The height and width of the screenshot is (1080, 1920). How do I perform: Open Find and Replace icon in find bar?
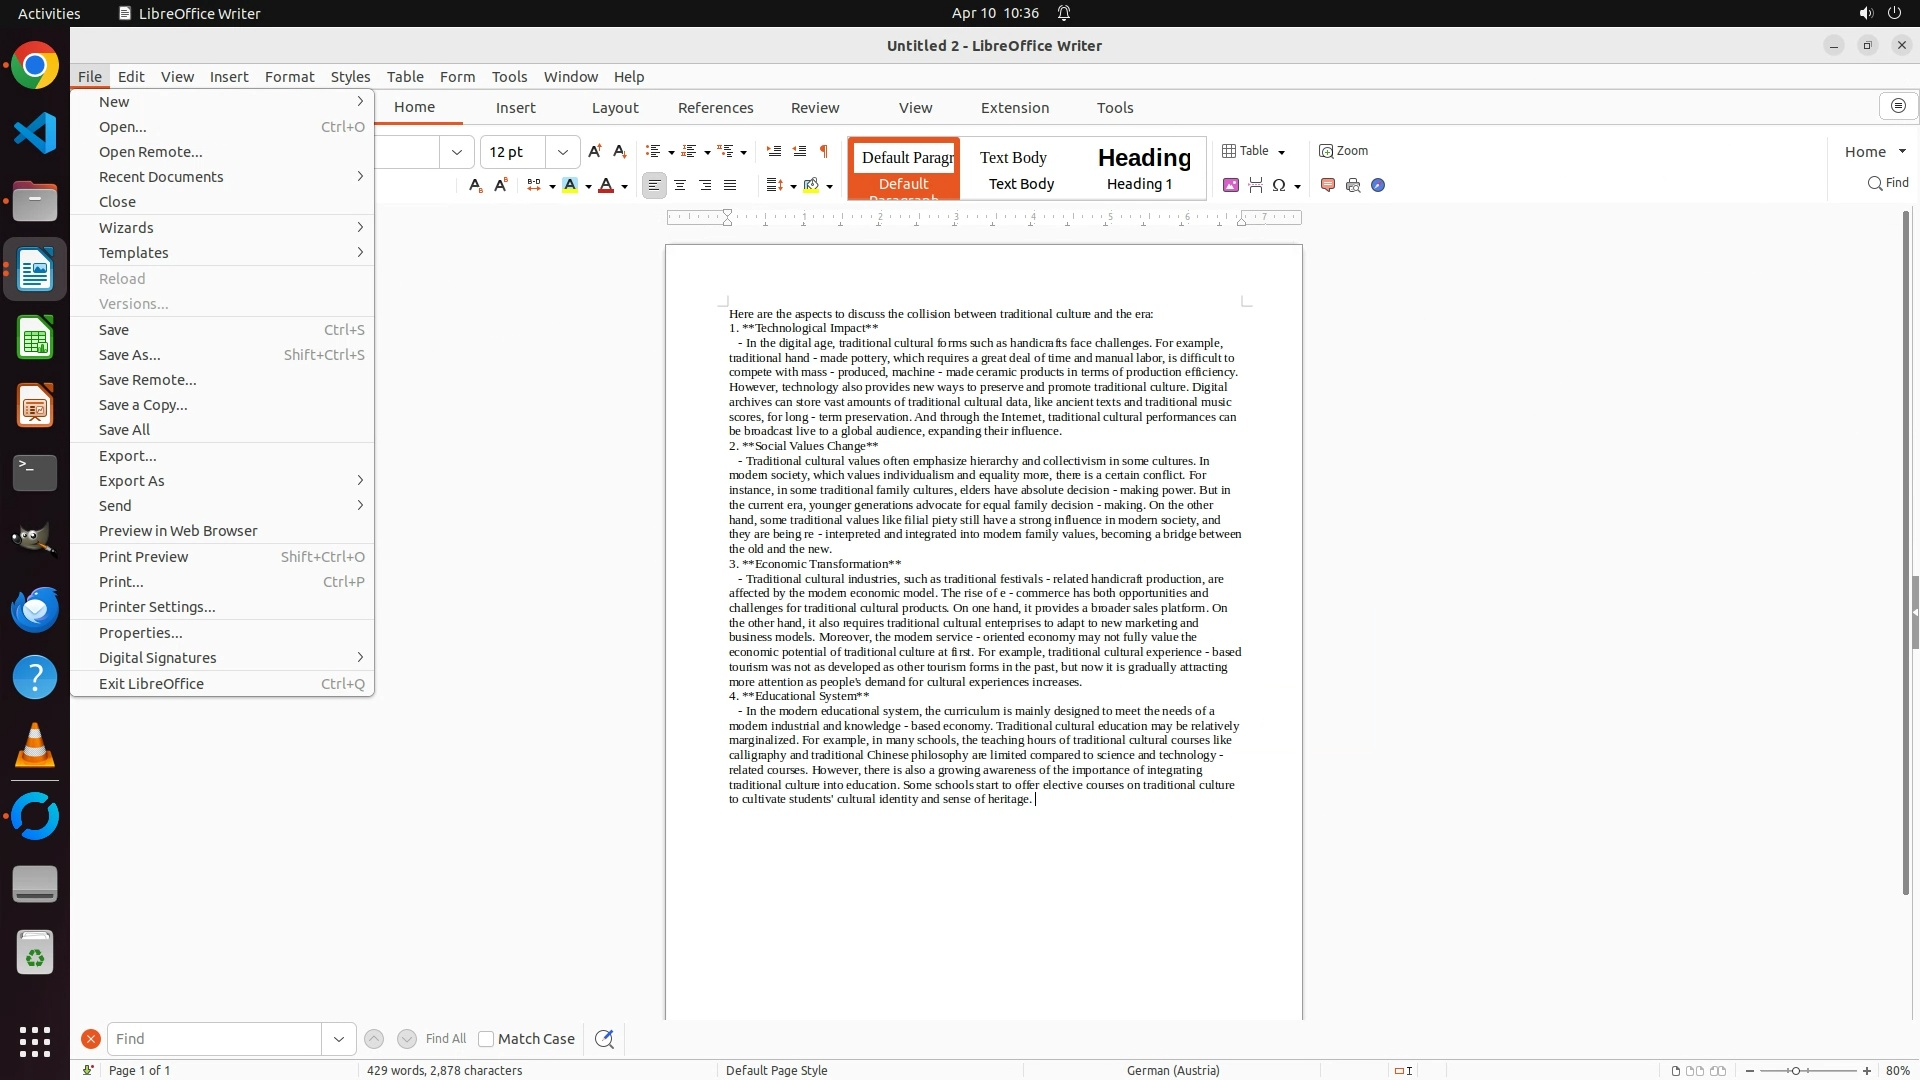point(604,1039)
